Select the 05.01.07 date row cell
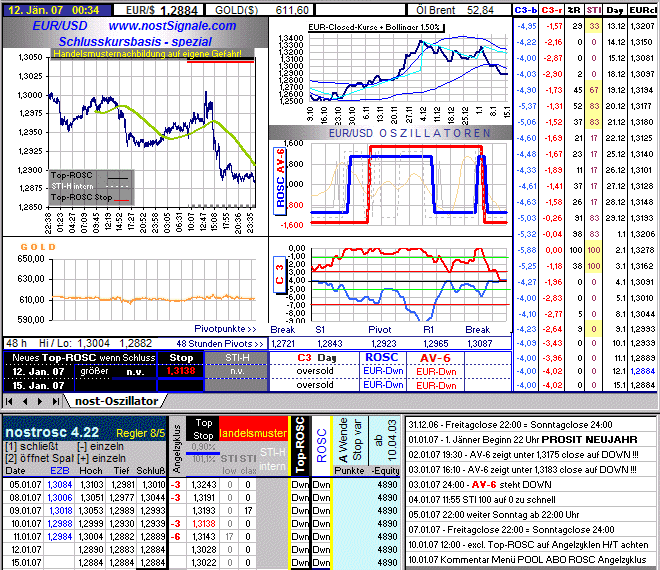Screen dimensions: 660x570 click(25, 485)
